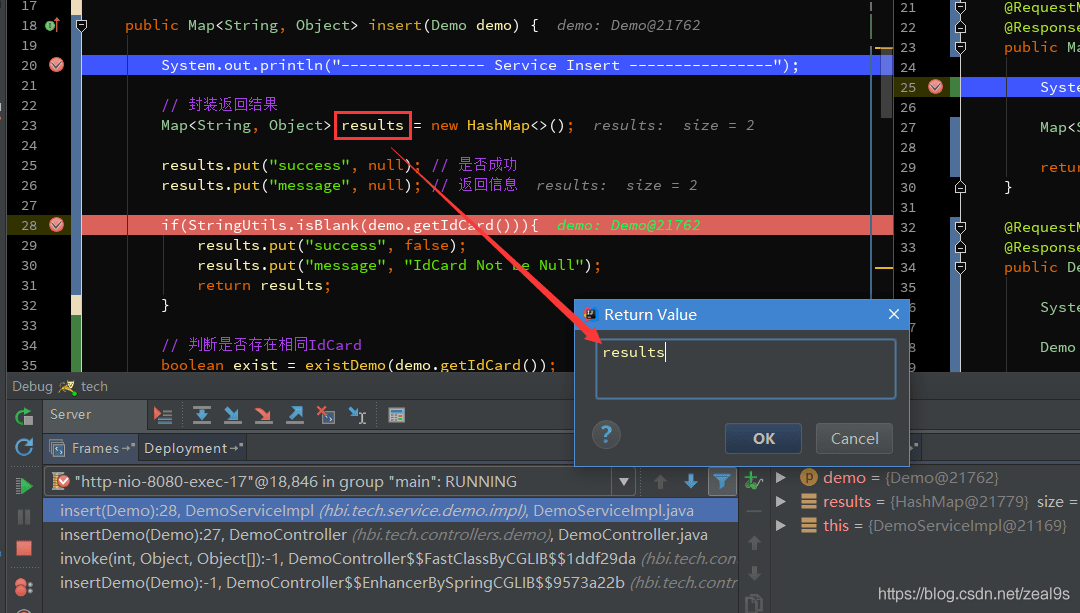Screen dimensions: 1080x613
Task: Click the move watch down arrow
Action: 754,573
